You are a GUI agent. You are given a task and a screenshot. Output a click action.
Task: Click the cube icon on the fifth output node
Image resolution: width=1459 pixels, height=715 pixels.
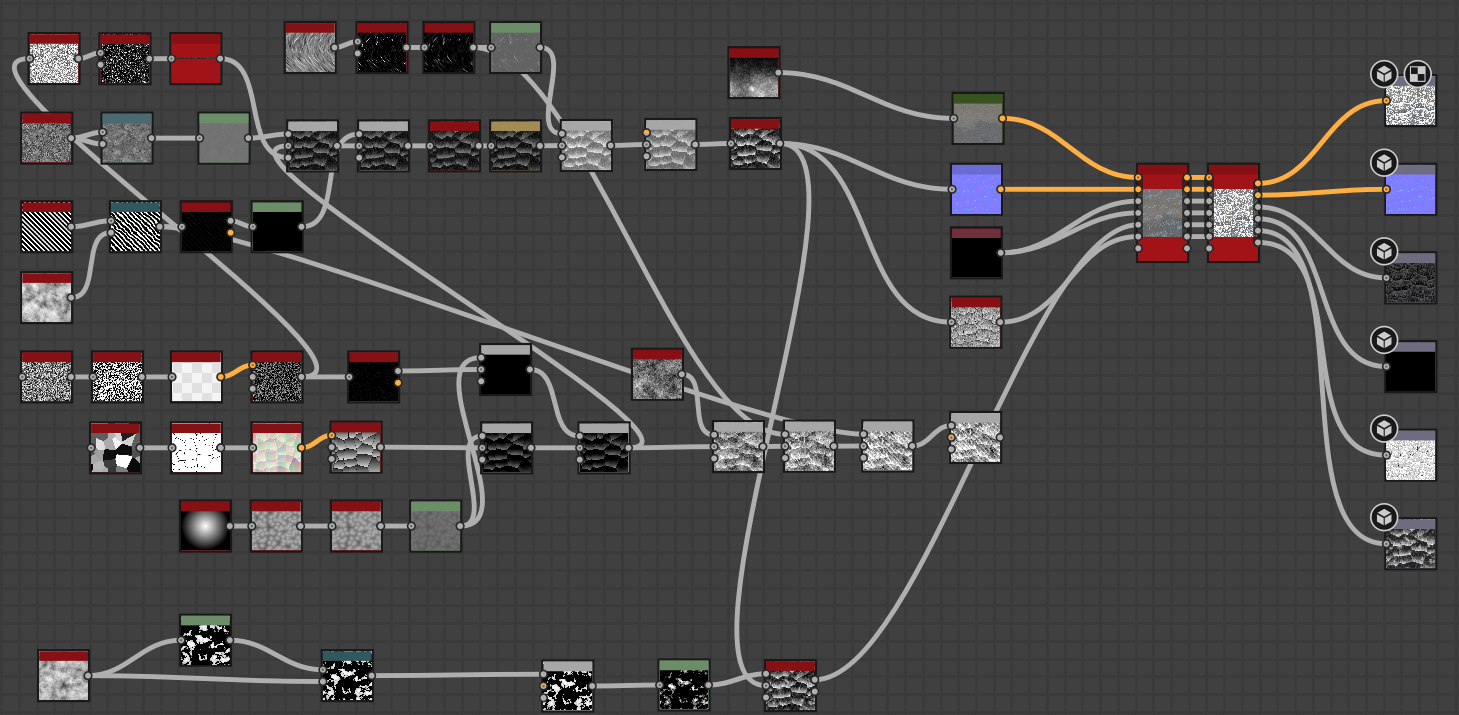click(1383, 429)
